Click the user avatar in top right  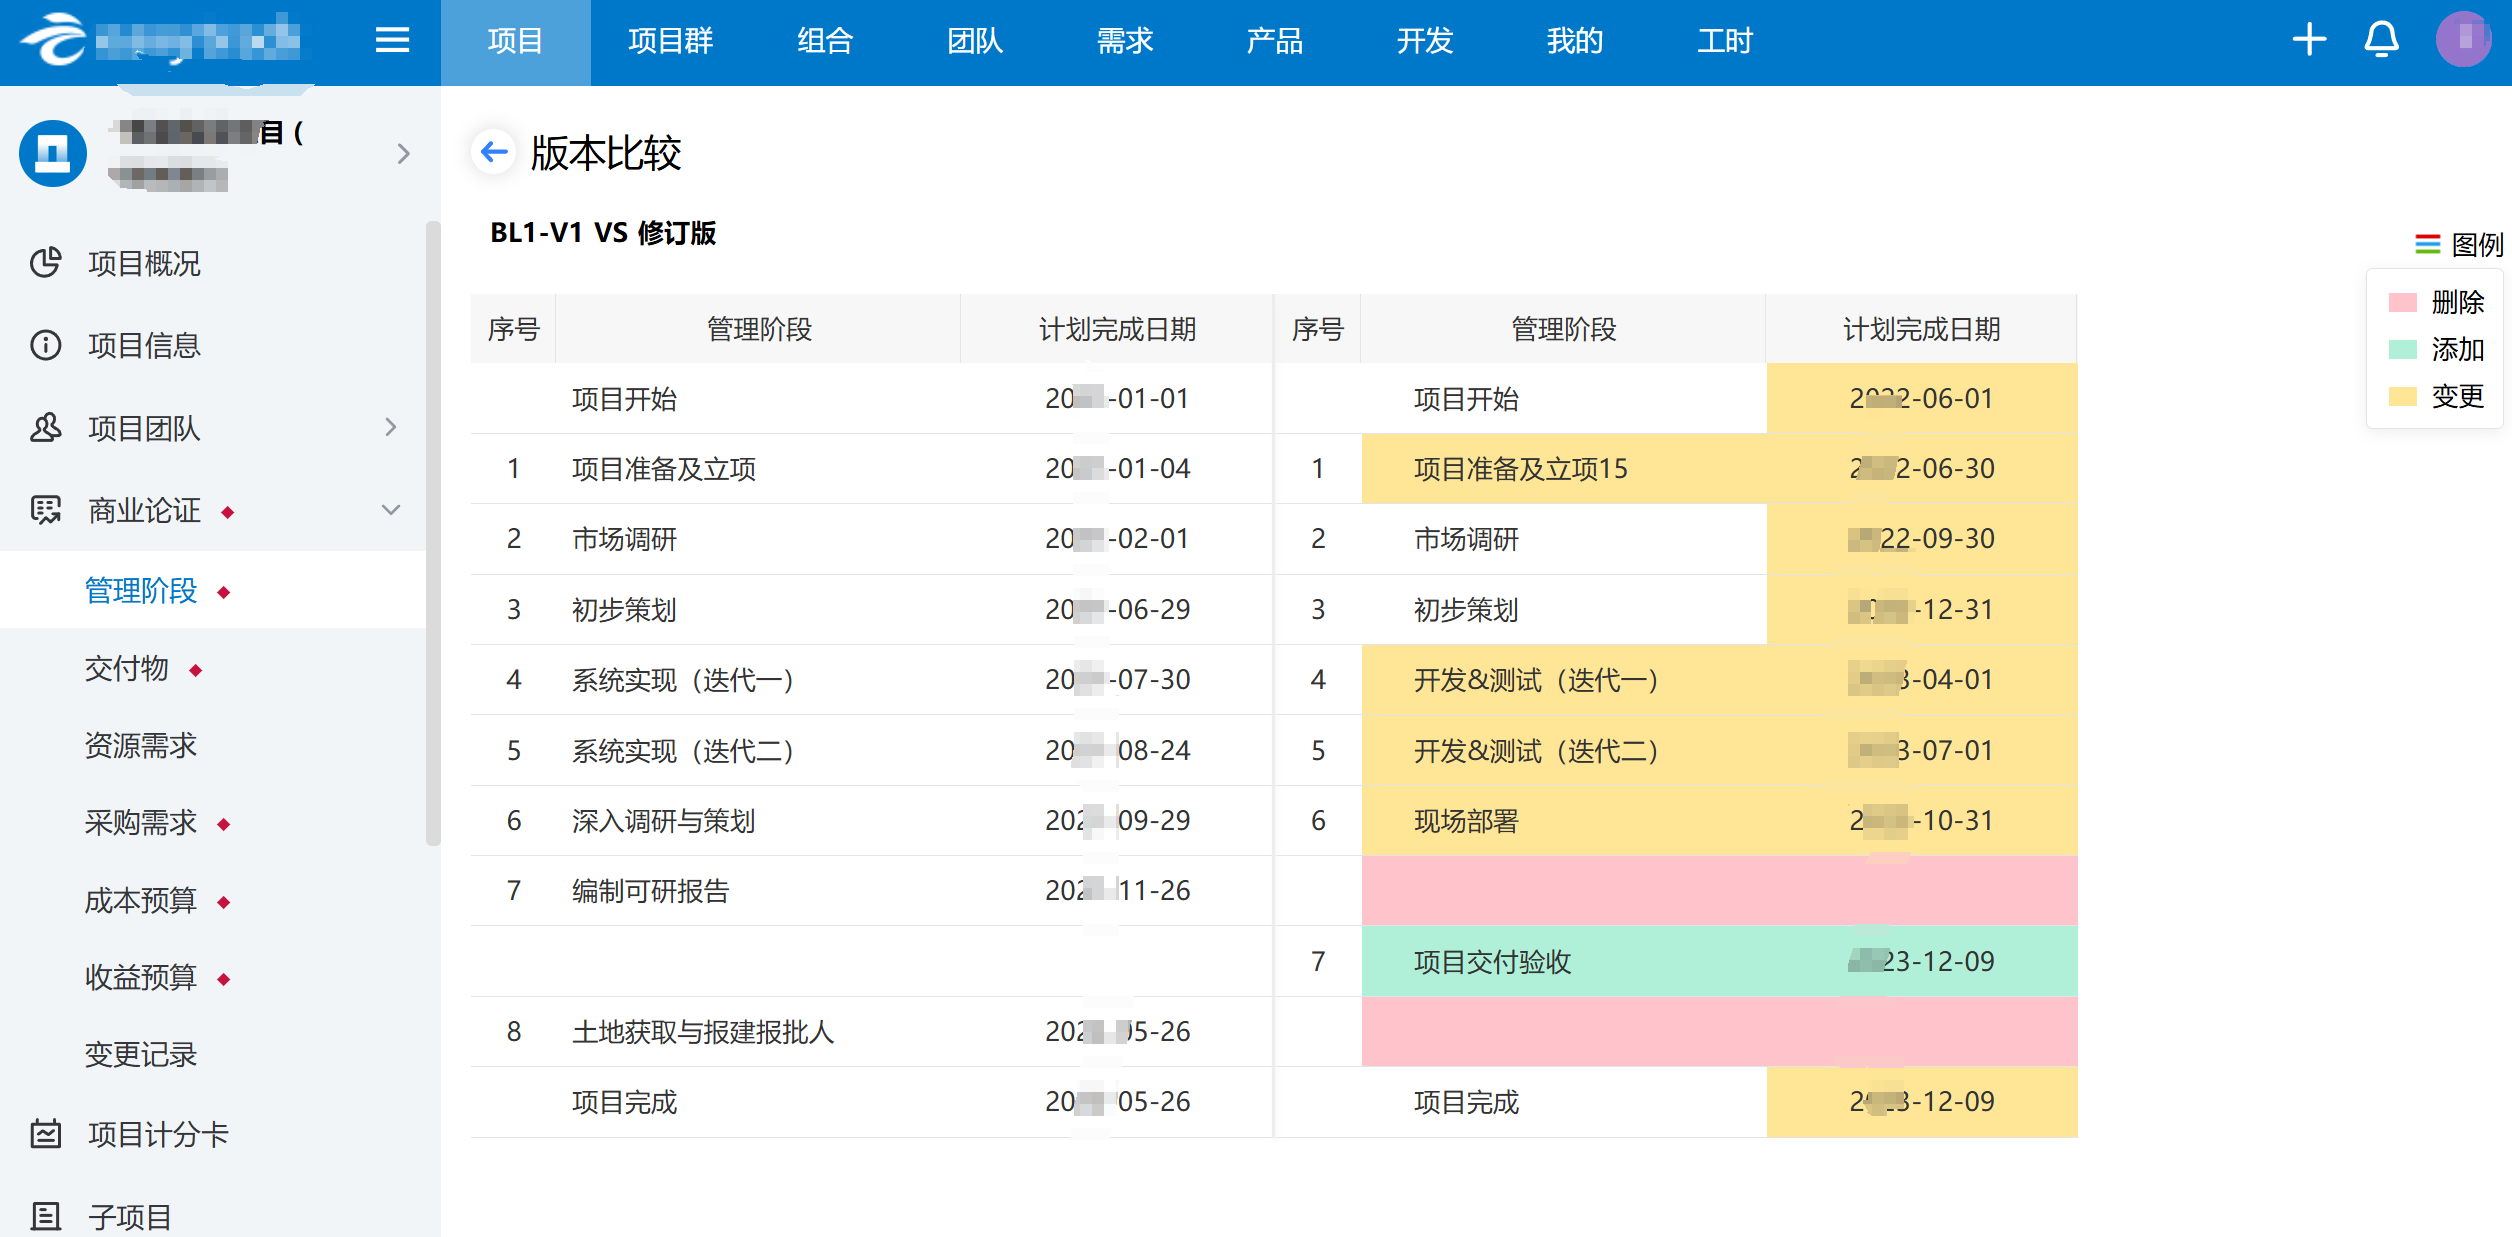coord(2462,40)
